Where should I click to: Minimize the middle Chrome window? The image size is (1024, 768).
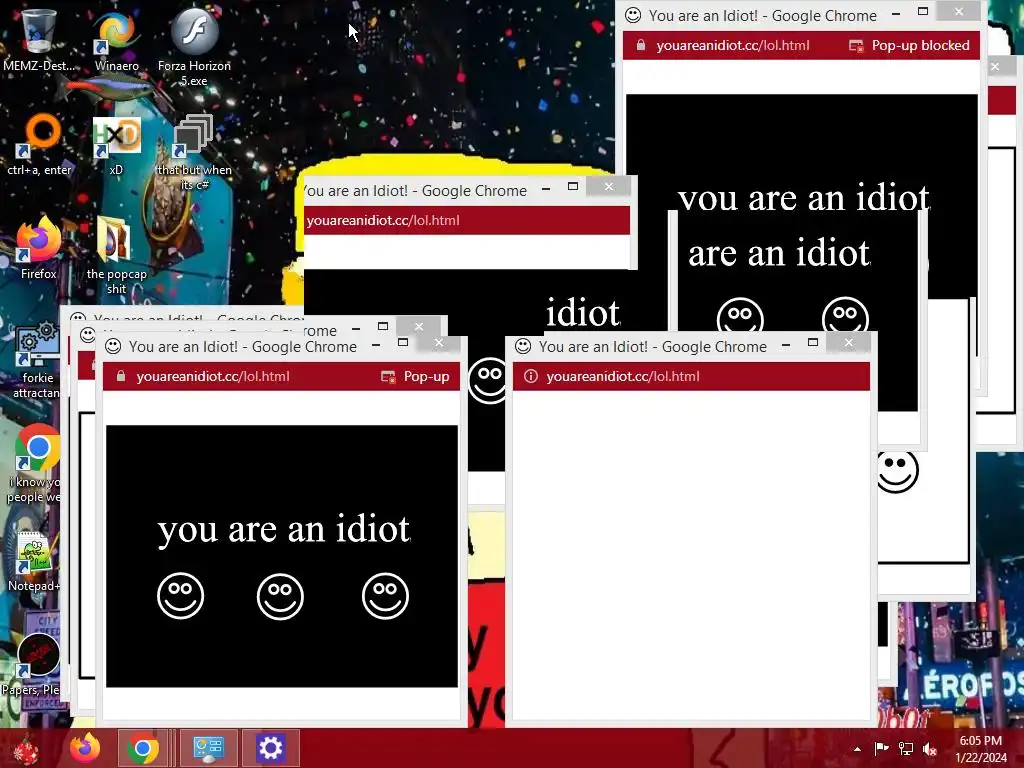[x=546, y=189]
